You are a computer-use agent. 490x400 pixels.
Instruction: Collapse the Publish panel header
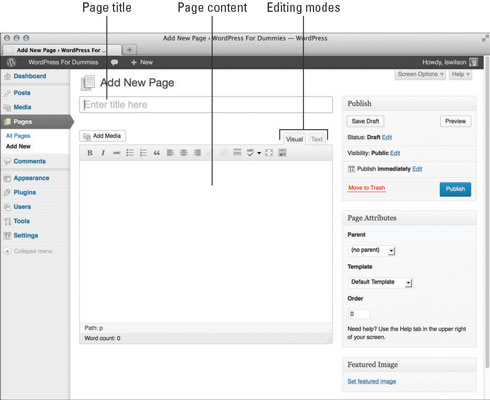click(409, 104)
